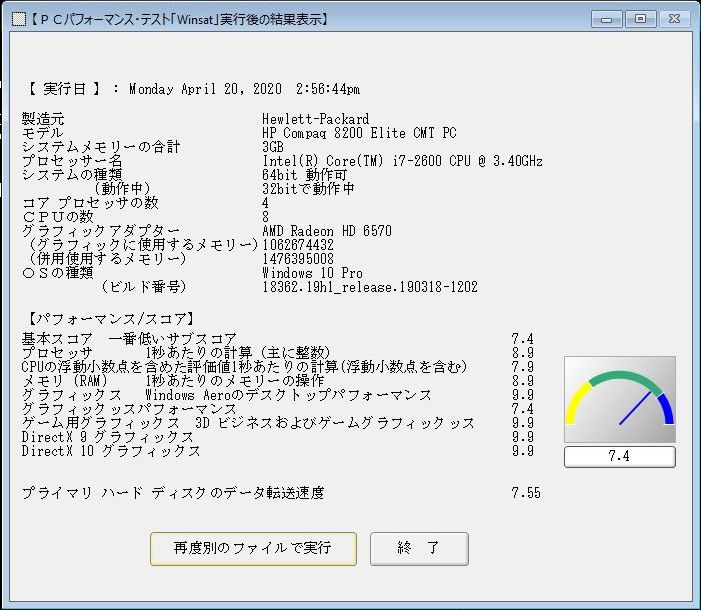Image resolution: width=701 pixels, height=610 pixels.
Task: Click the システムメモリーの合計 label
Action: (101, 147)
